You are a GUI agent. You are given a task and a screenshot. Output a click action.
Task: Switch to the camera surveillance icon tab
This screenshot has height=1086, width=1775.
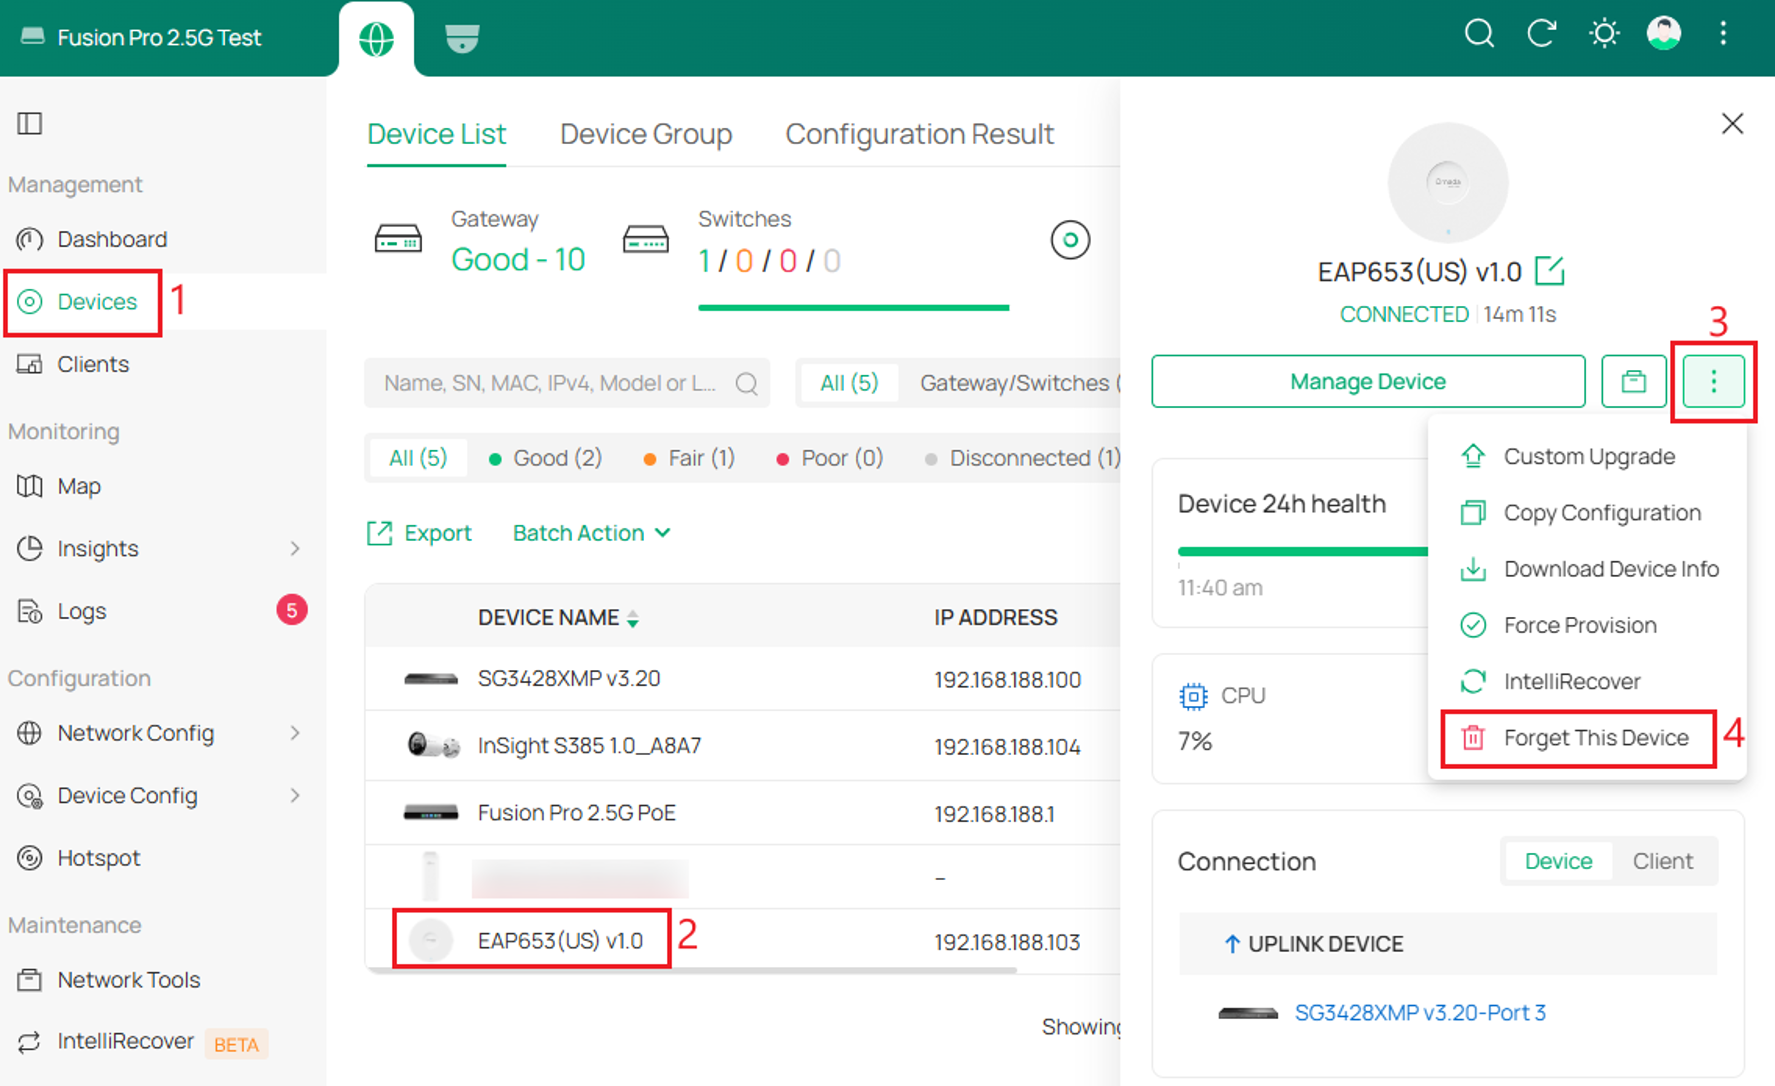(x=462, y=39)
